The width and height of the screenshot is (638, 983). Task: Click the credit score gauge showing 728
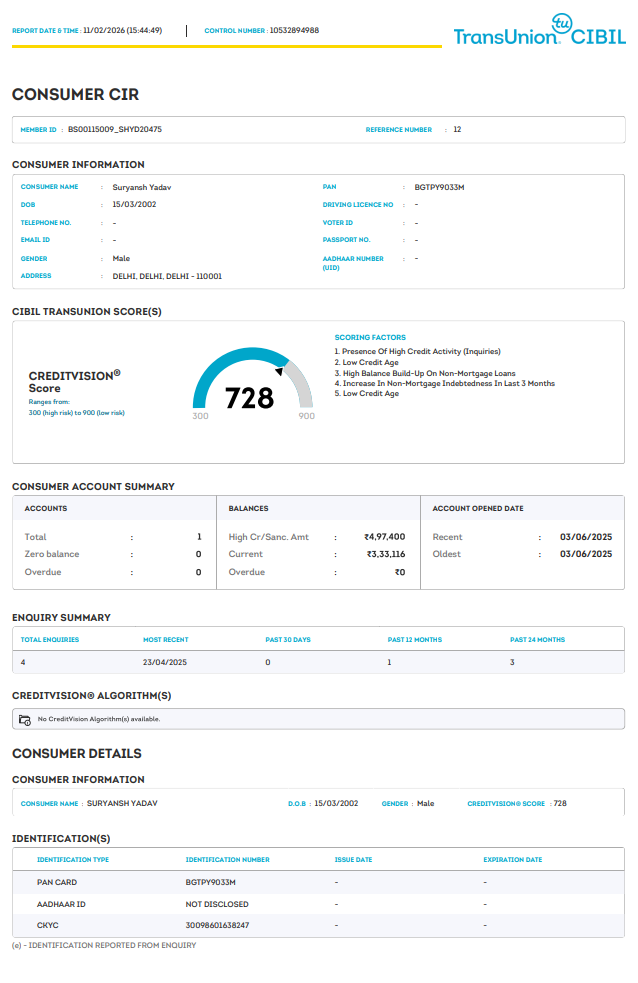pyautogui.click(x=253, y=384)
